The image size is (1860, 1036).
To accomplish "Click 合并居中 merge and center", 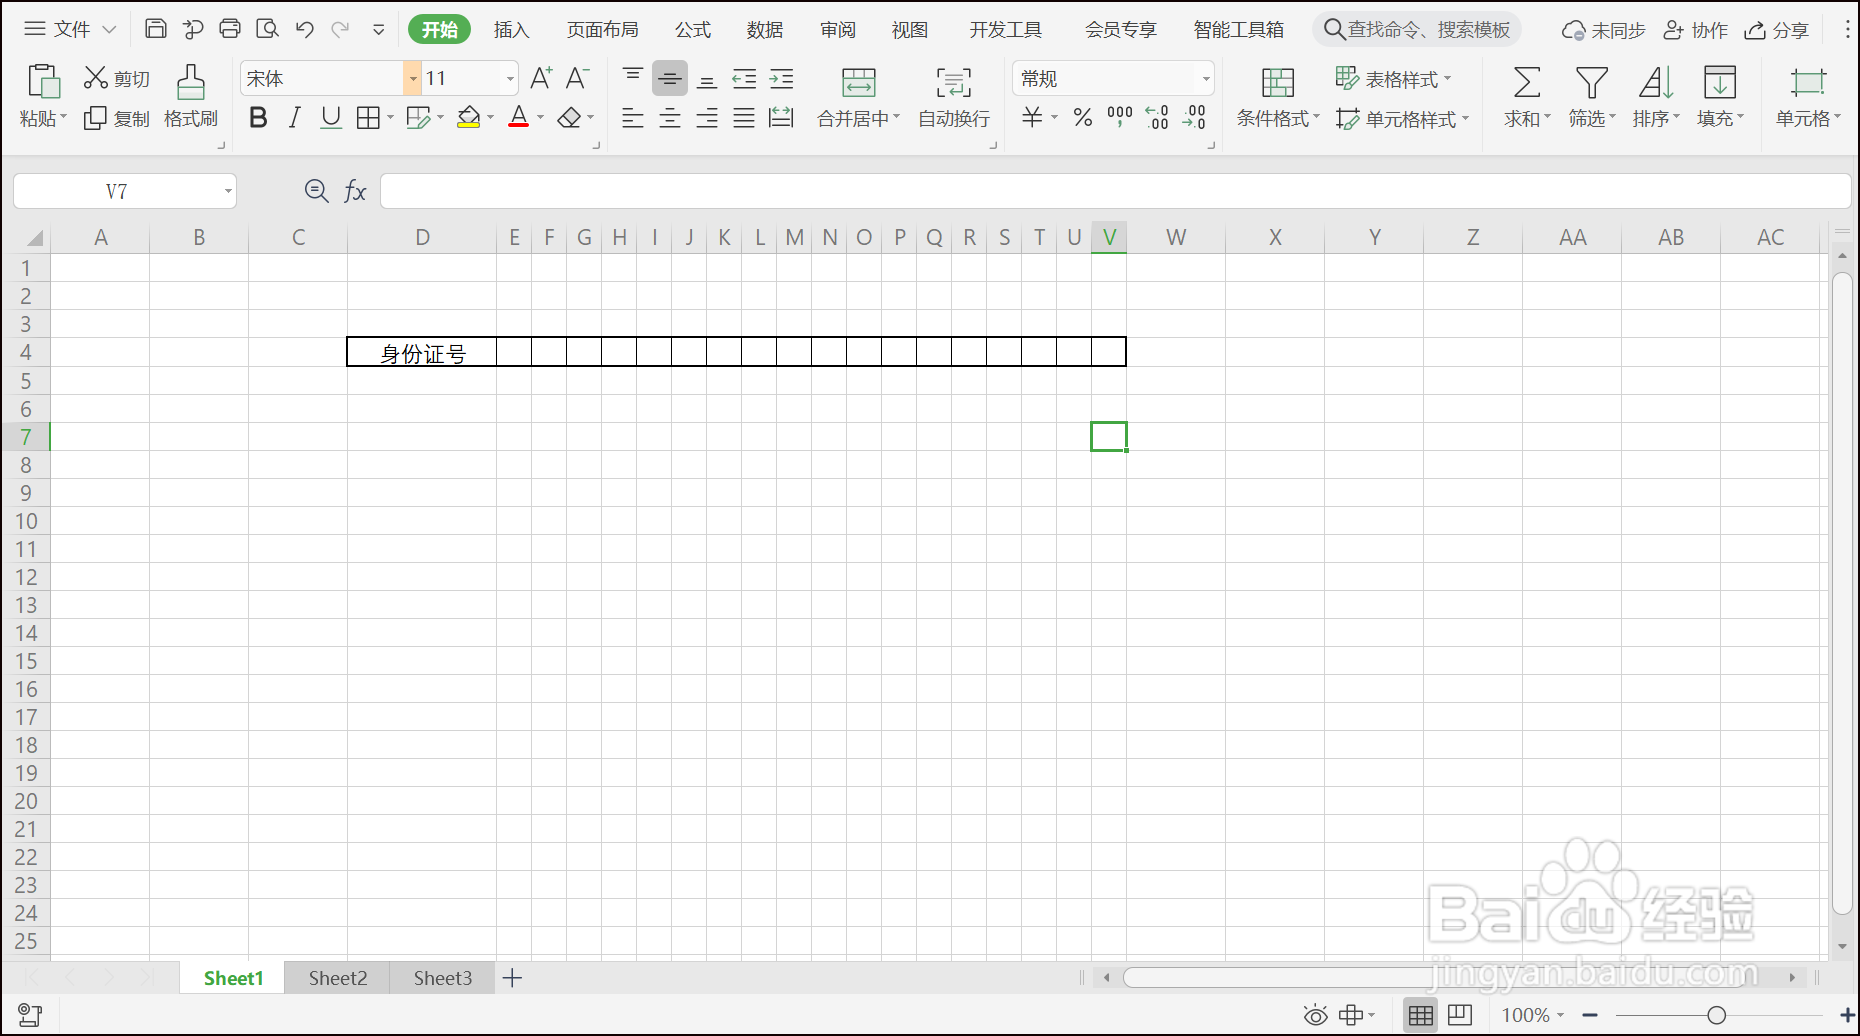I will click(x=858, y=97).
